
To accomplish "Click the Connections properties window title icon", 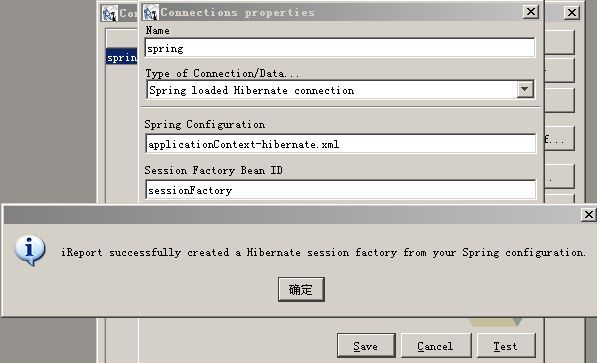I will click(150, 13).
